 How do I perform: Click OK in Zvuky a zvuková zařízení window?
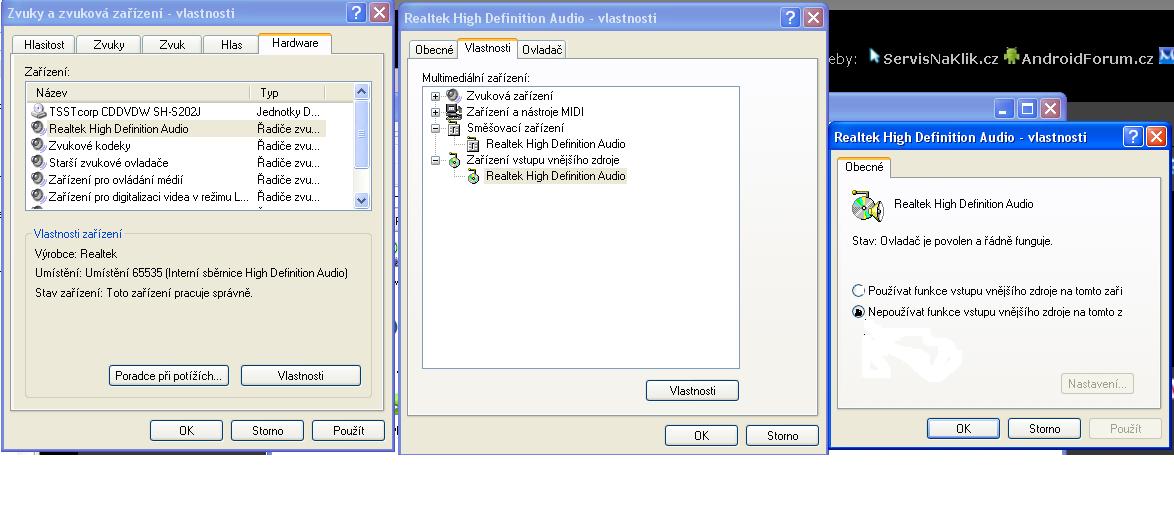coord(186,431)
